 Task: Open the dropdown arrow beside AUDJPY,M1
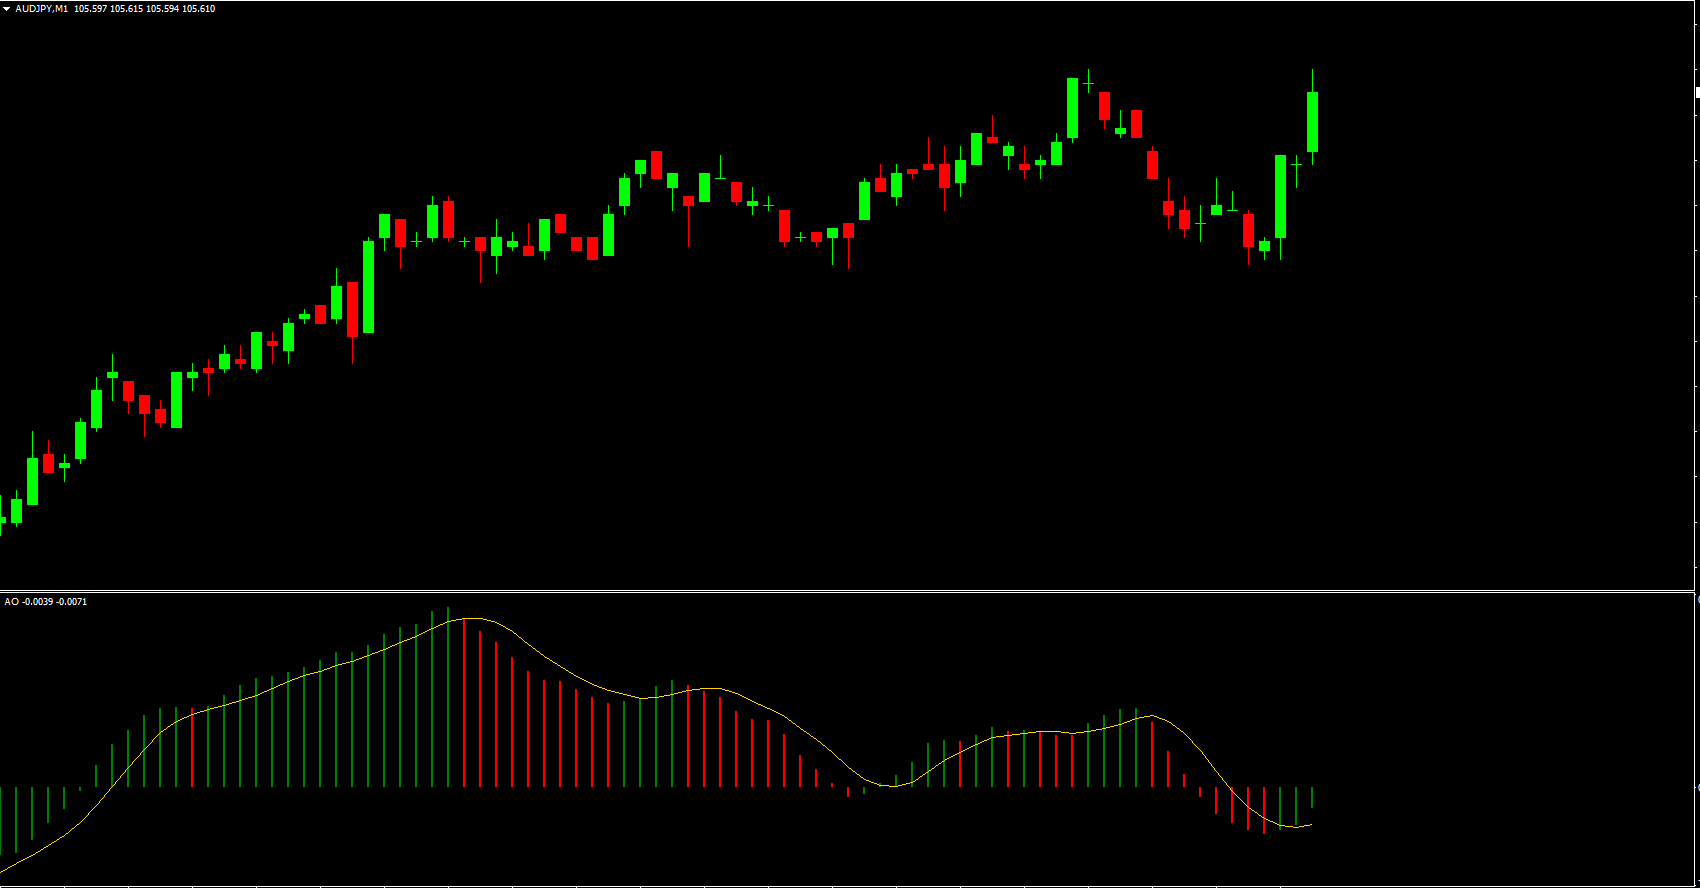coord(7,9)
